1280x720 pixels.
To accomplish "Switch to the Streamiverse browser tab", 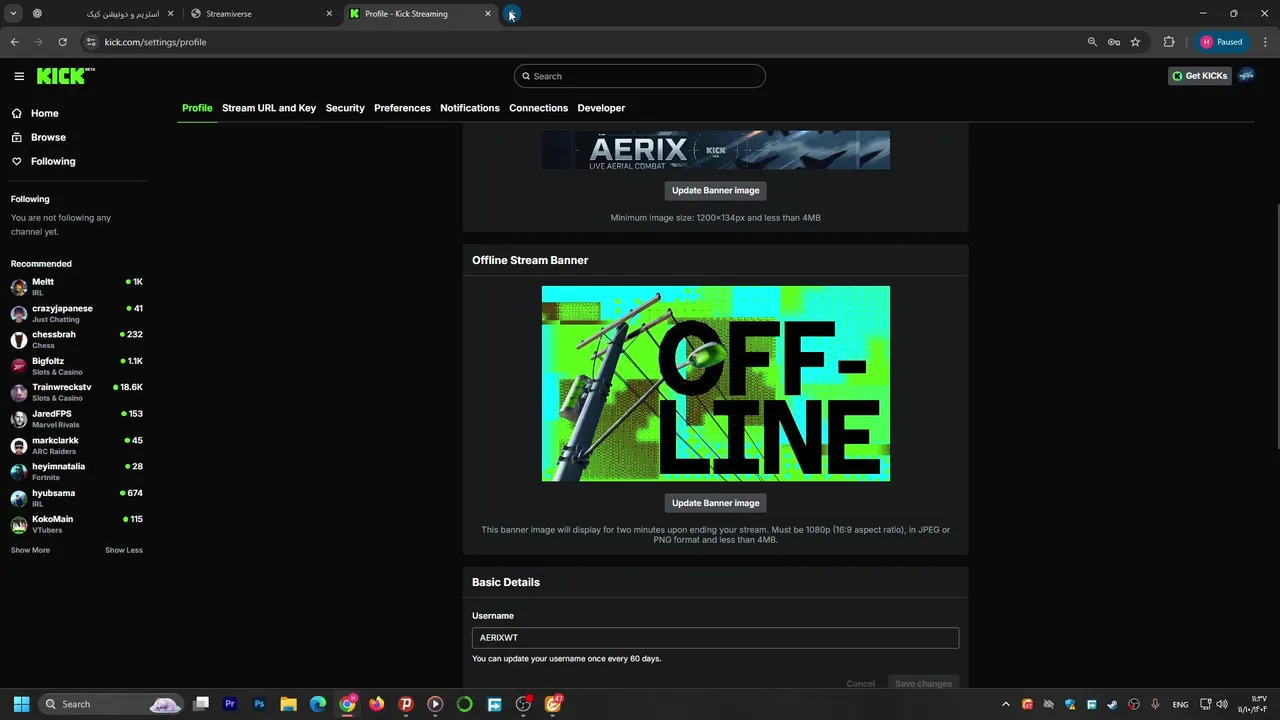I will tap(262, 14).
